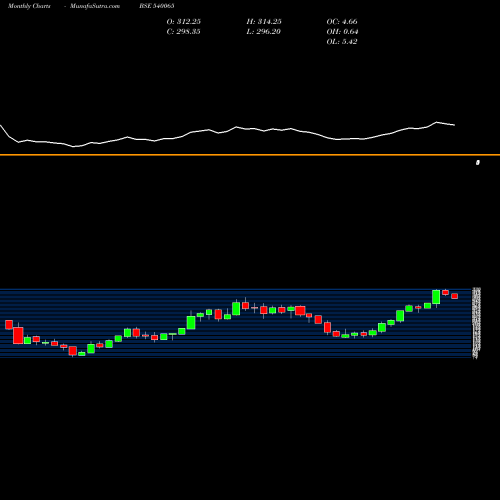Click the high value H: 314.25

click(264, 22)
